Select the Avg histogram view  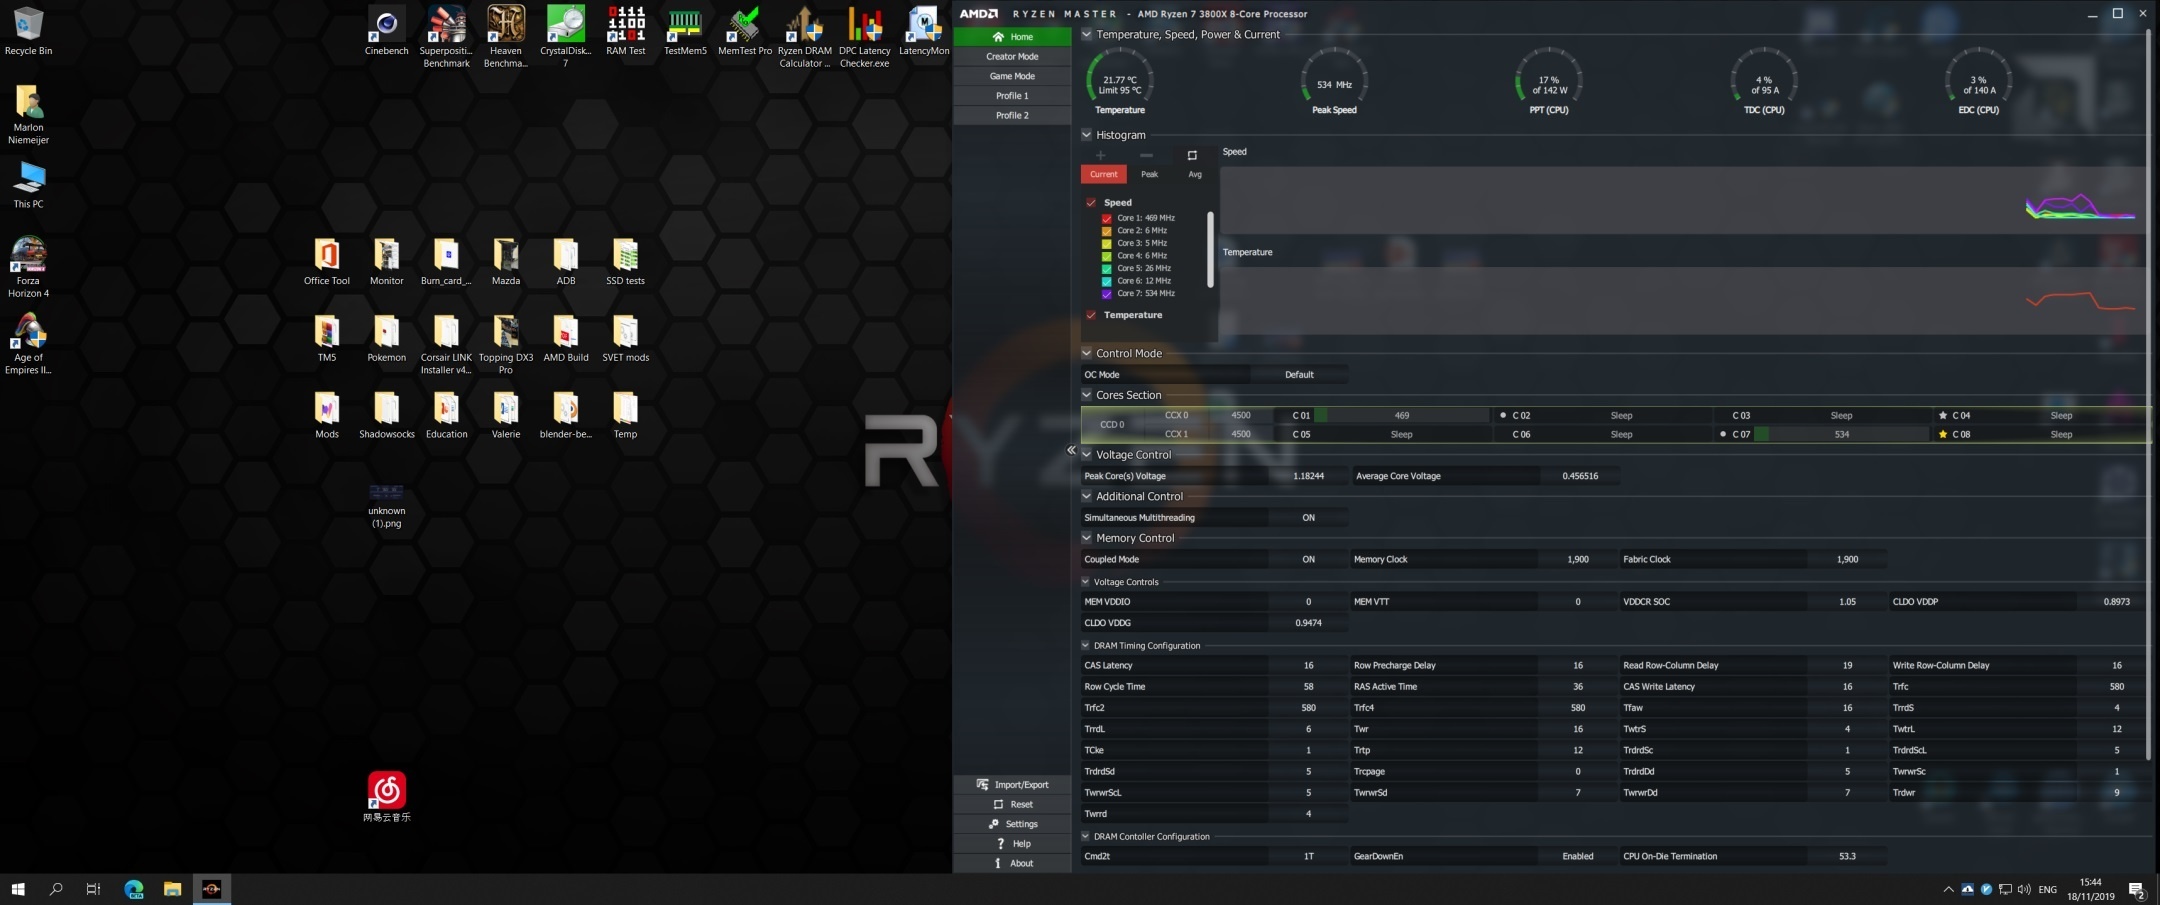[1195, 174]
